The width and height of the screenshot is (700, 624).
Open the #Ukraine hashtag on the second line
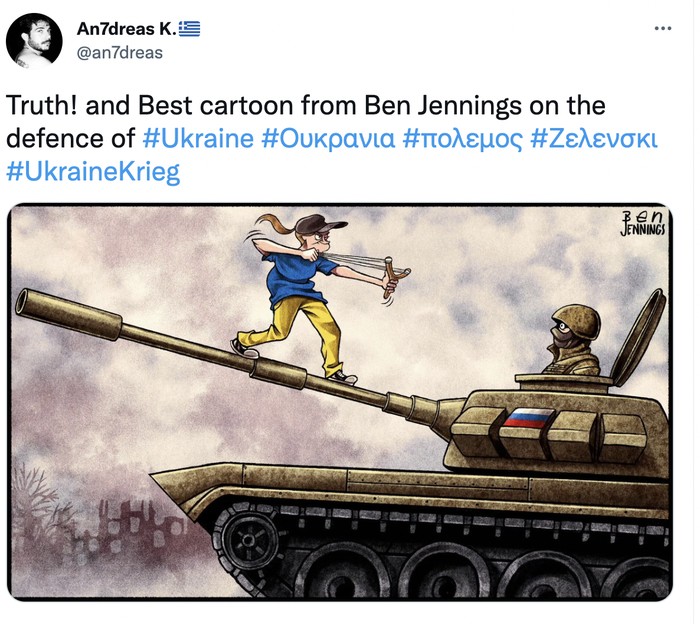pyautogui.click(x=198, y=139)
